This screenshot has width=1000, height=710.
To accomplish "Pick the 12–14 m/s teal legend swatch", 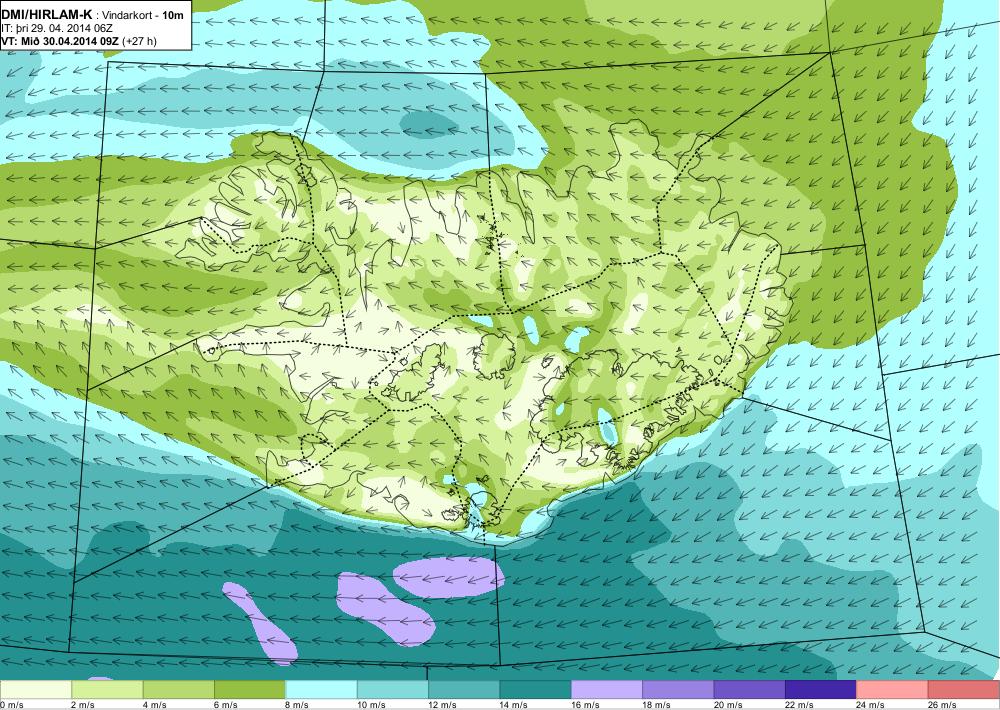I will coord(464,690).
